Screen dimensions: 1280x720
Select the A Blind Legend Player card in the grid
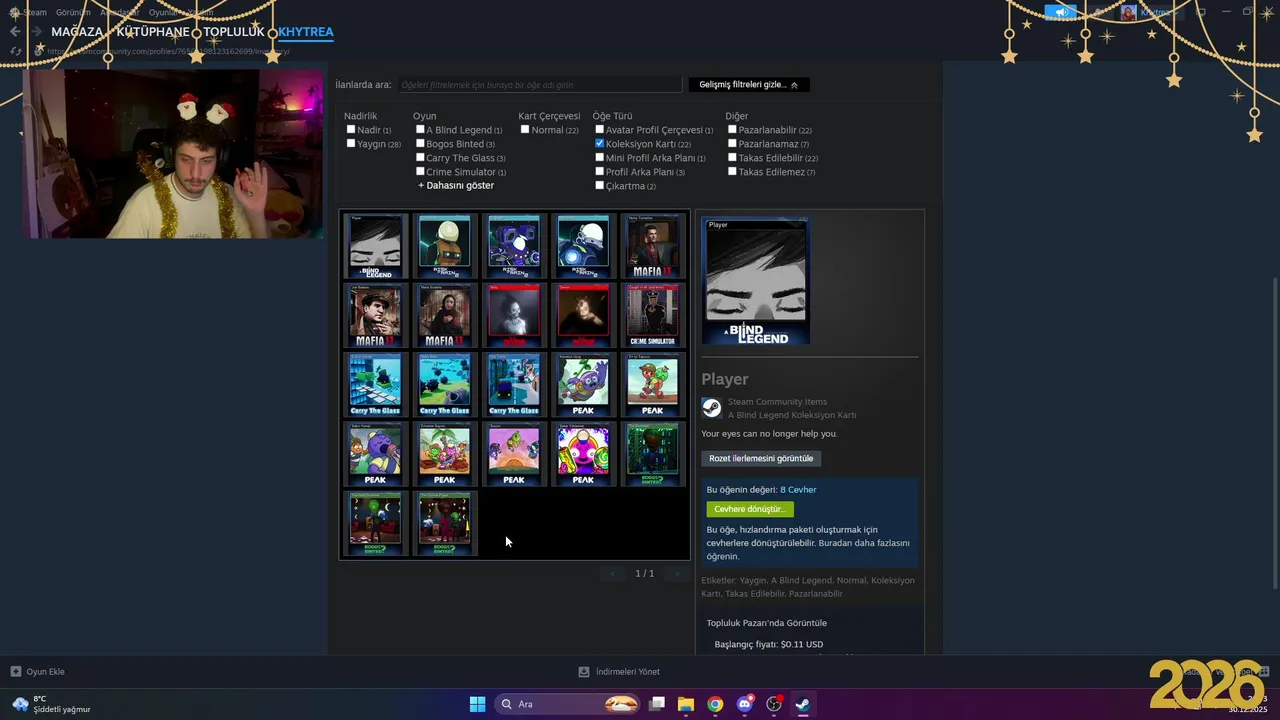pos(375,246)
